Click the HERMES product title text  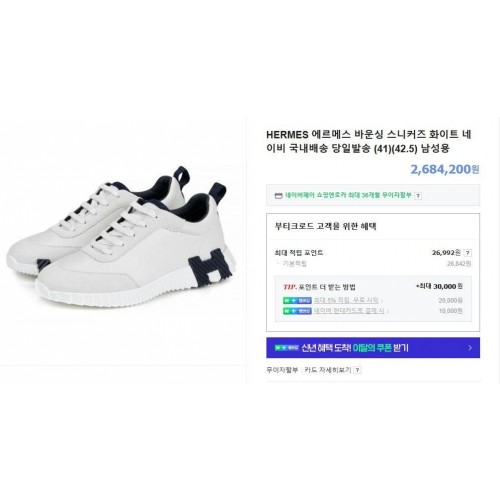[369, 141]
